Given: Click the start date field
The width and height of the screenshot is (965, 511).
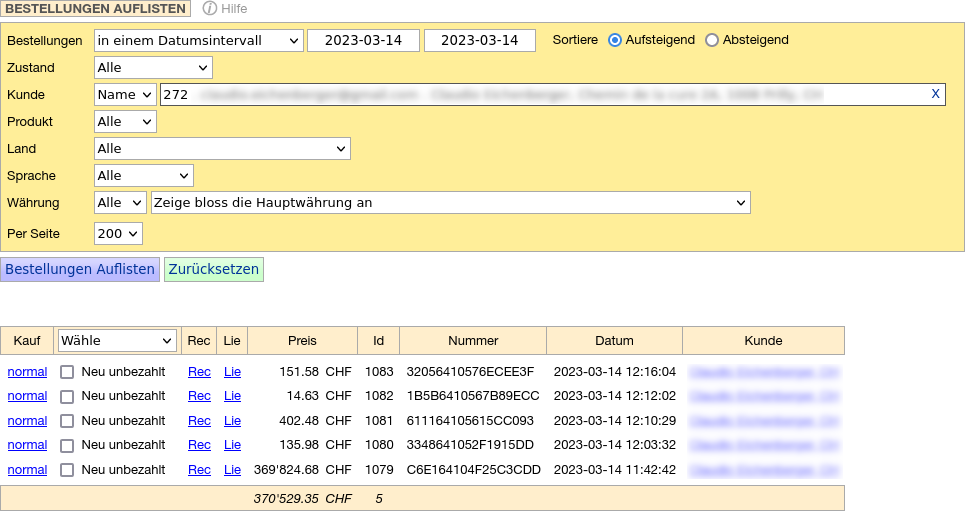Looking at the screenshot, I should (363, 40).
